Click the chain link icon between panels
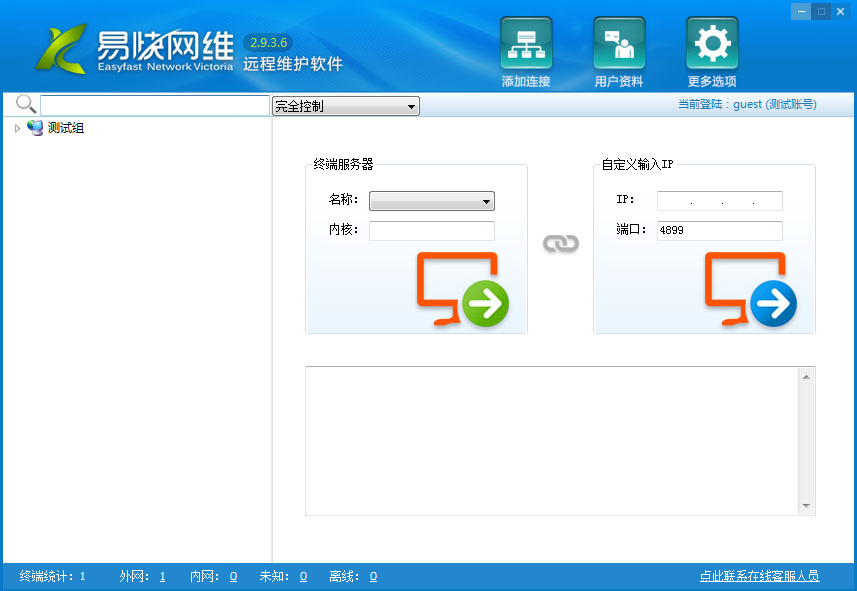Image resolution: width=857 pixels, height=591 pixels. coord(561,243)
